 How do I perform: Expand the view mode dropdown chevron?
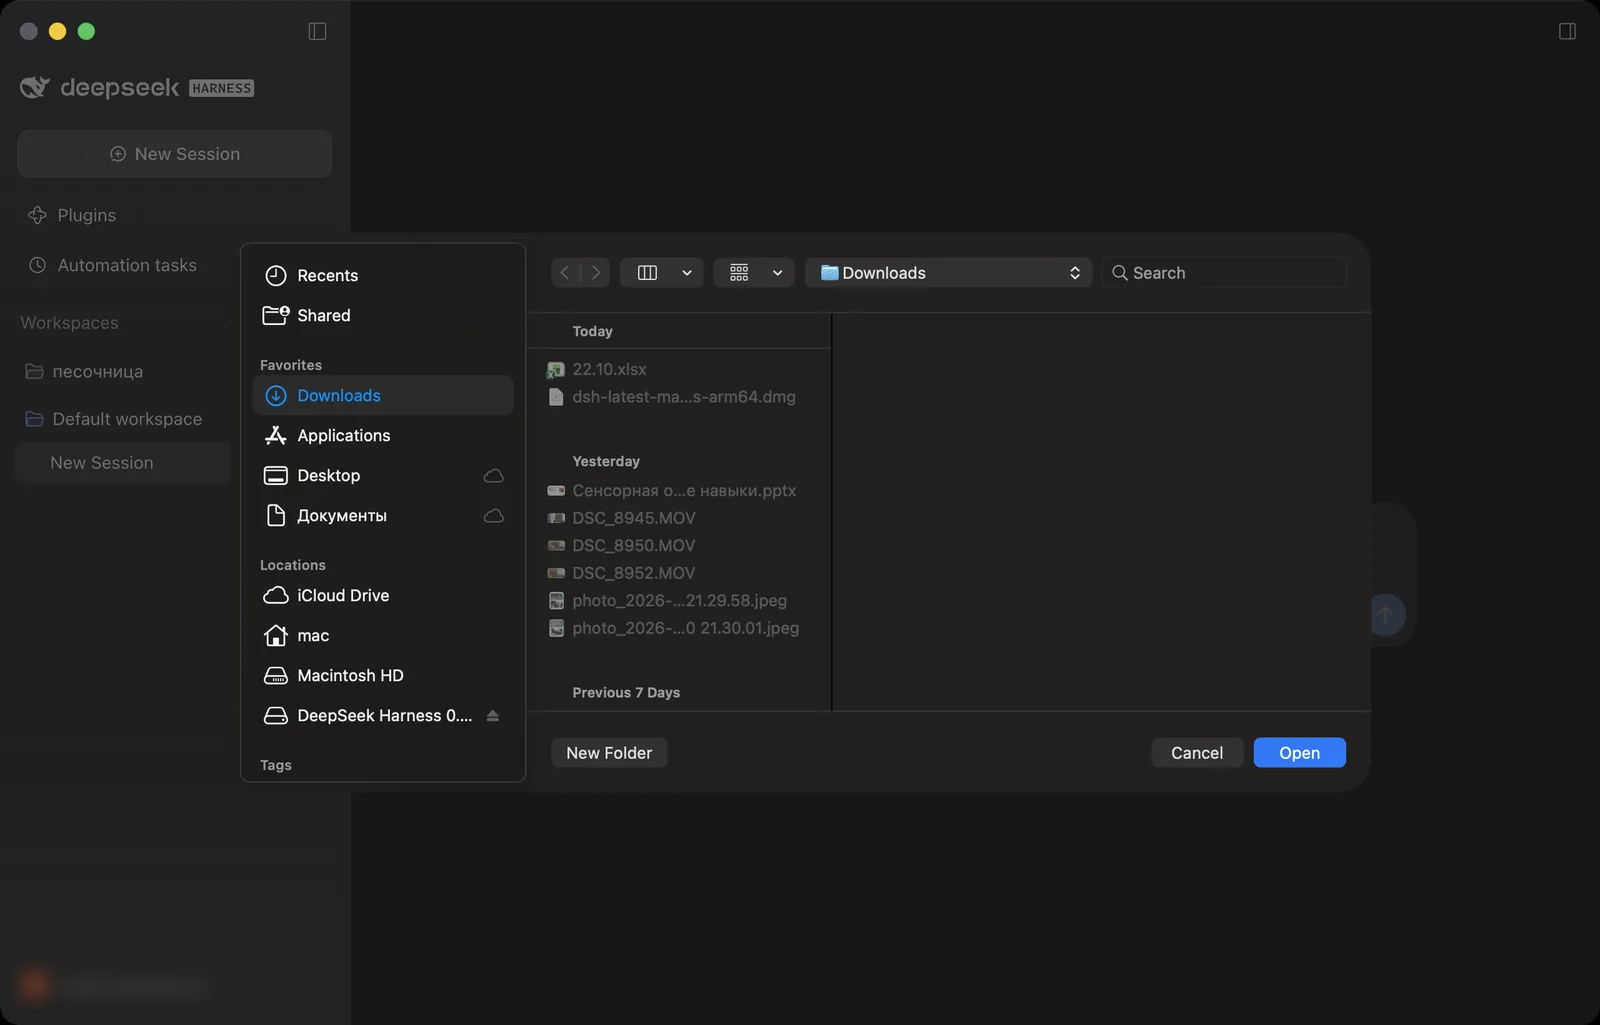pos(687,273)
